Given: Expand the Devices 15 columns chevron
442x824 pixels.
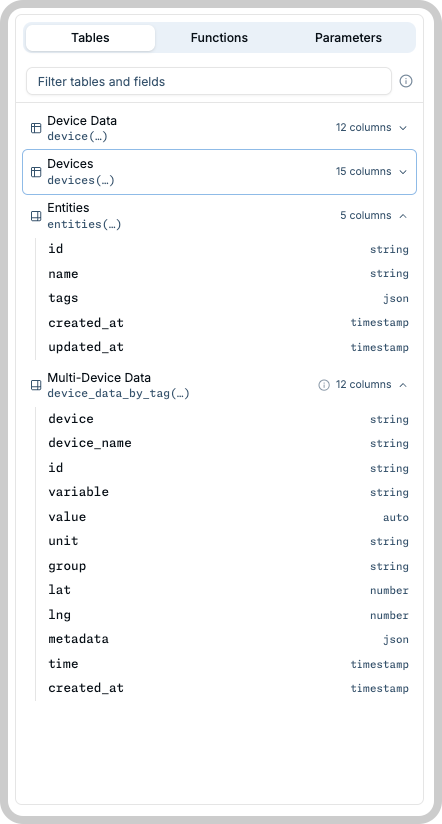Looking at the screenshot, I should (x=403, y=172).
